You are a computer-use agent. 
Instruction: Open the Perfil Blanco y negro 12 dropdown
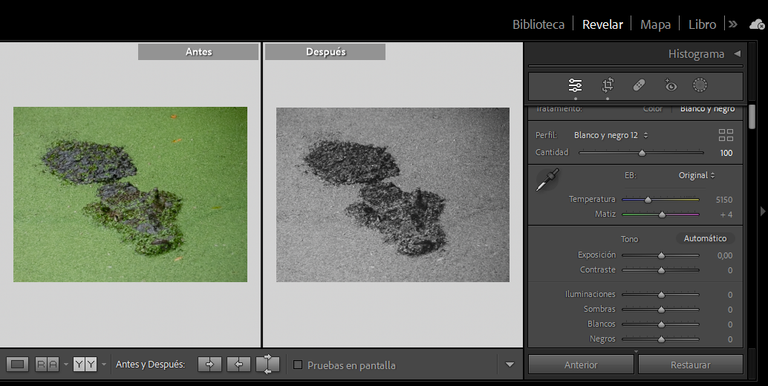click(x=611, y=135)
